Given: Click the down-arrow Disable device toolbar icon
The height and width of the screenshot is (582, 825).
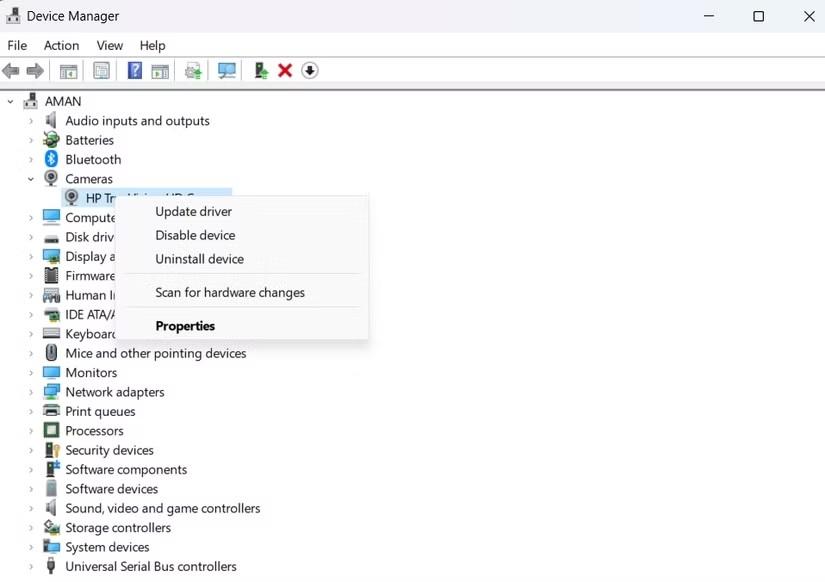Looking at the screenshot, I should coord(310,71).
